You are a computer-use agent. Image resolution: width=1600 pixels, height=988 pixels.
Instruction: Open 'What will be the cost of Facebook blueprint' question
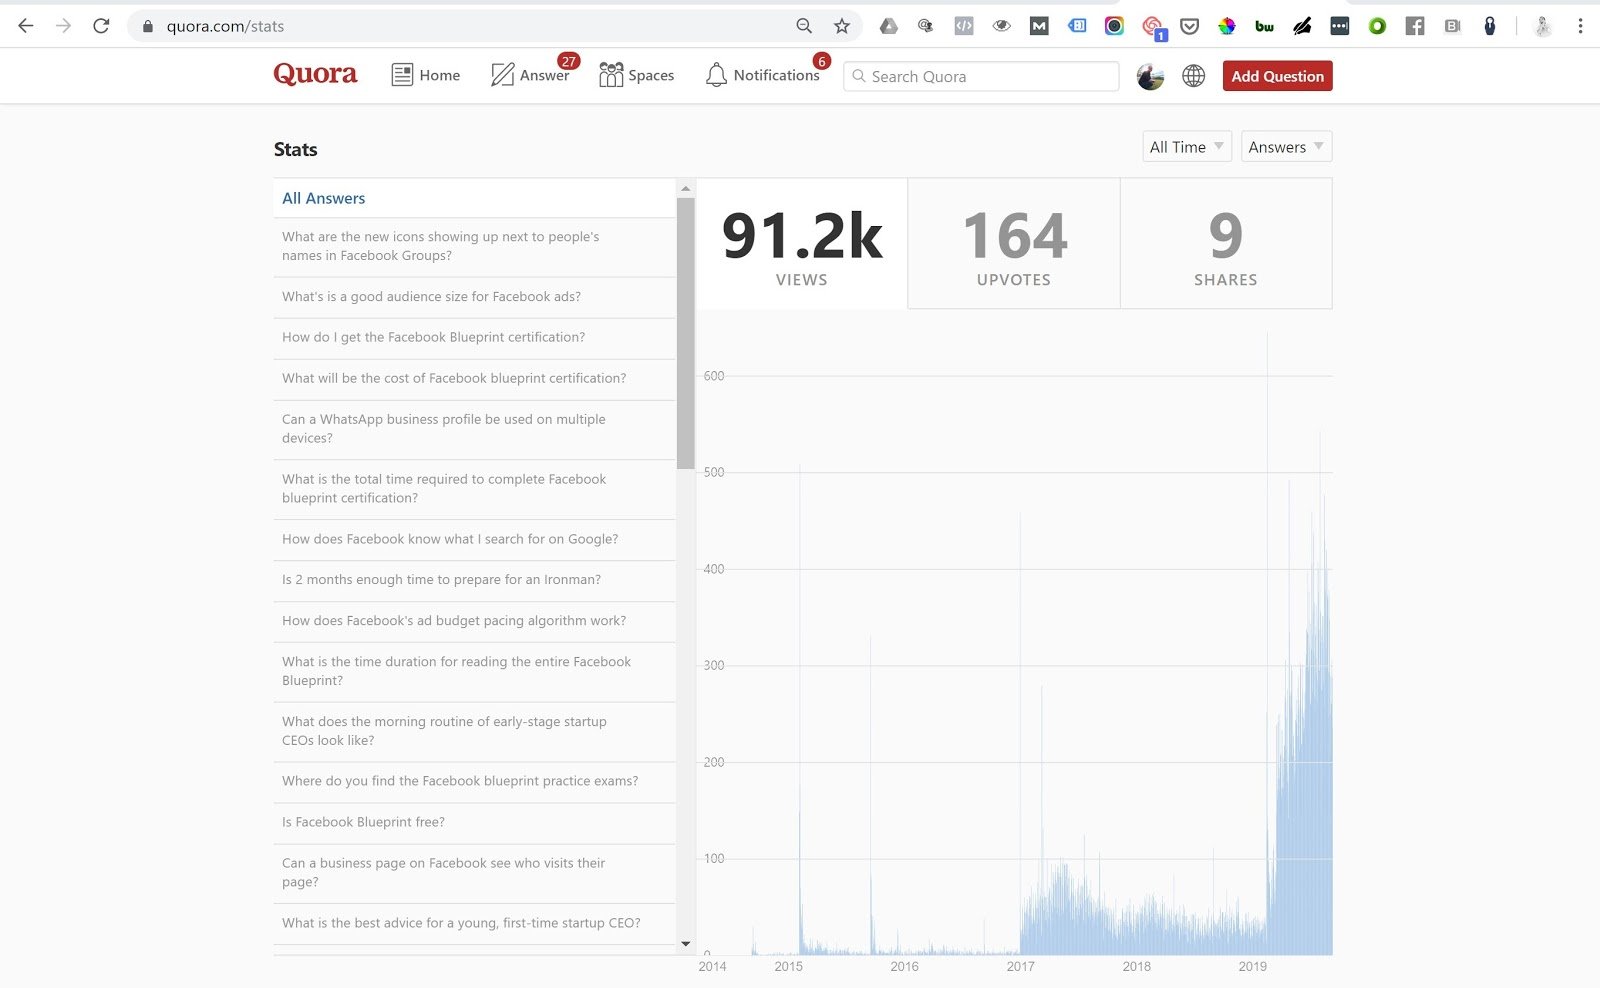click(474, 379)
